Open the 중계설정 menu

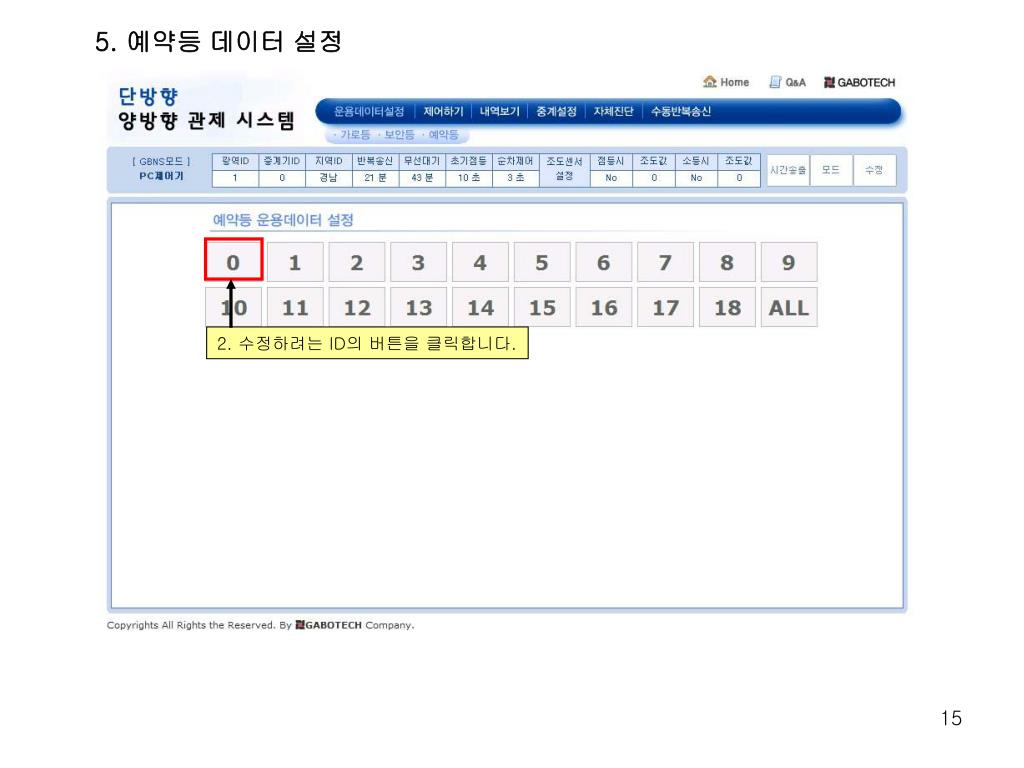(x=556, y=112)
